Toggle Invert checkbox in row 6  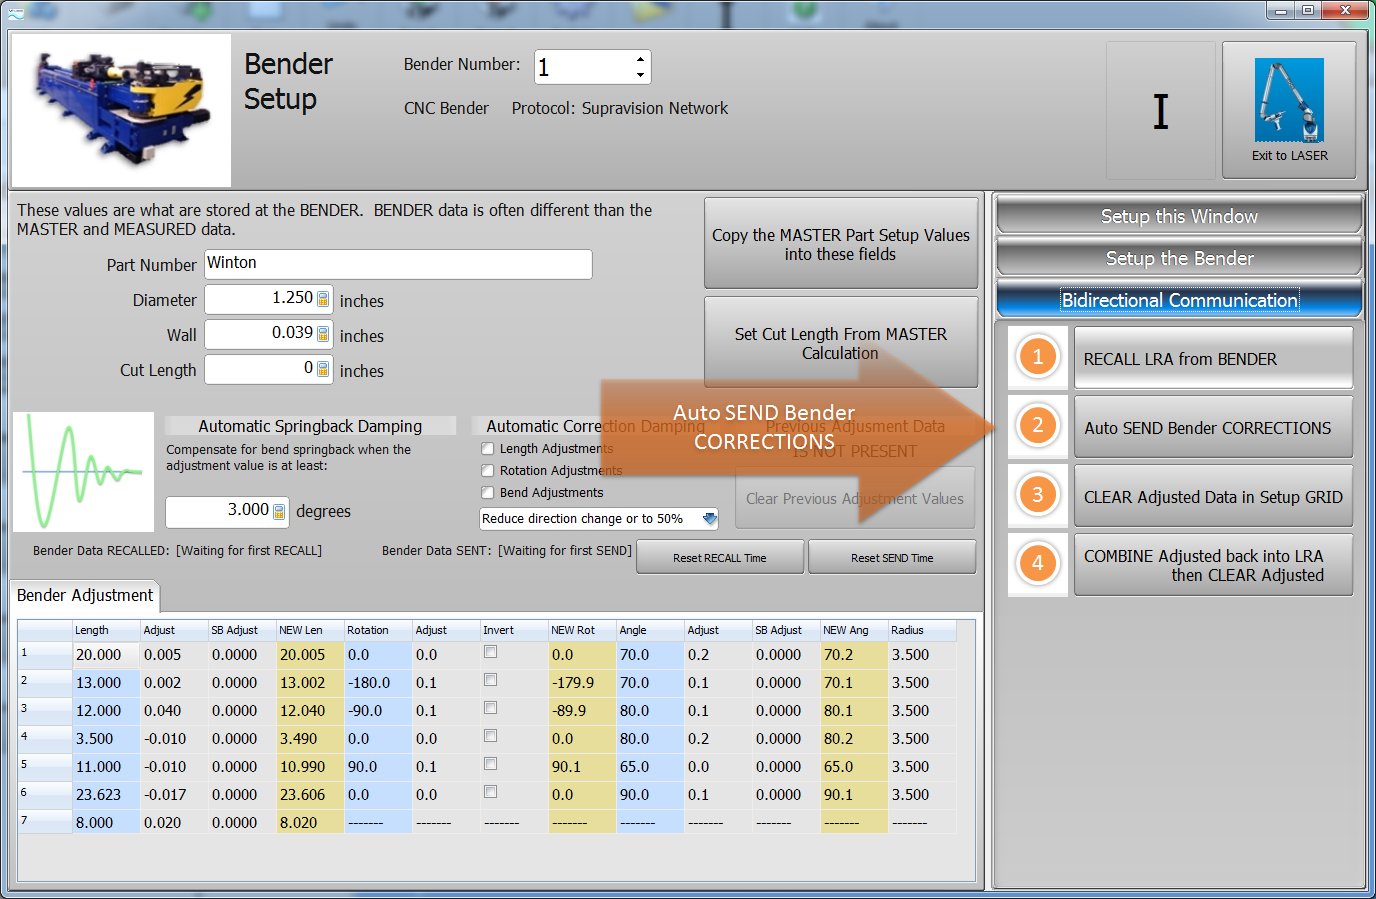coord(490,792)
